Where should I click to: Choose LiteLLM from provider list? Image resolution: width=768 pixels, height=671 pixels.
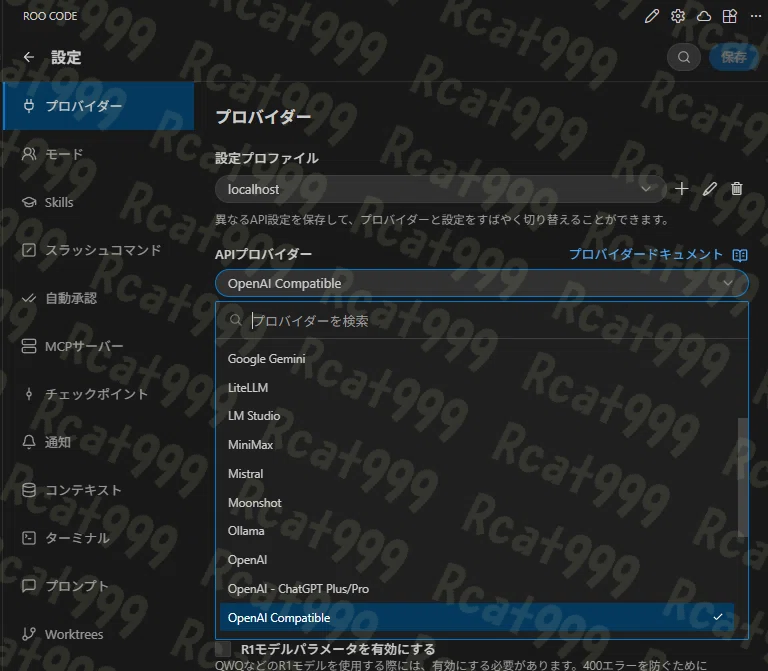pos(477,387)
